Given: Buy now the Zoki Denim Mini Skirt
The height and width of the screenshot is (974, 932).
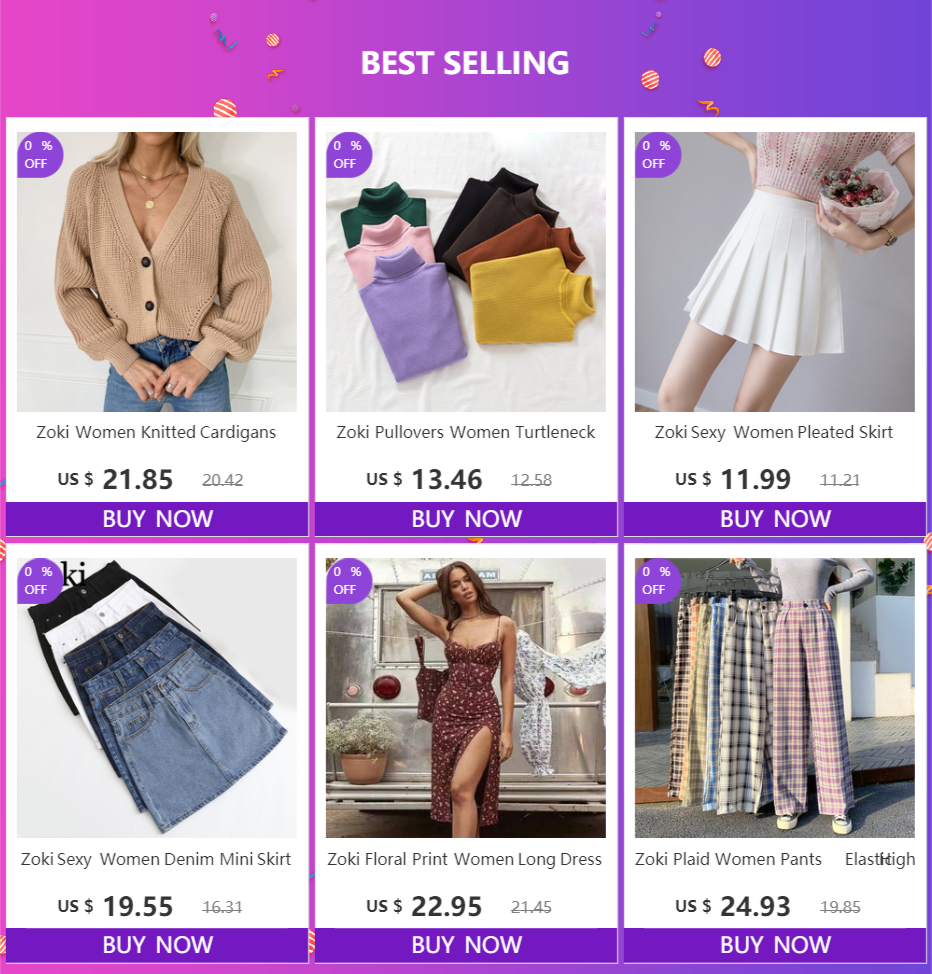Looking at the screenshot, I should (157, 945).
